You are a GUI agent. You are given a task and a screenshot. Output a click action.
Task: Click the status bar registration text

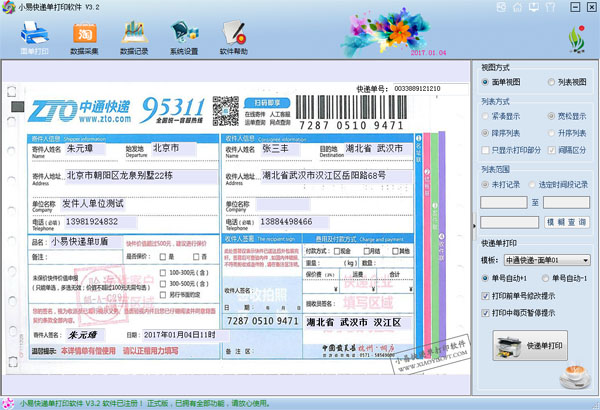click(x=145, y=403)
